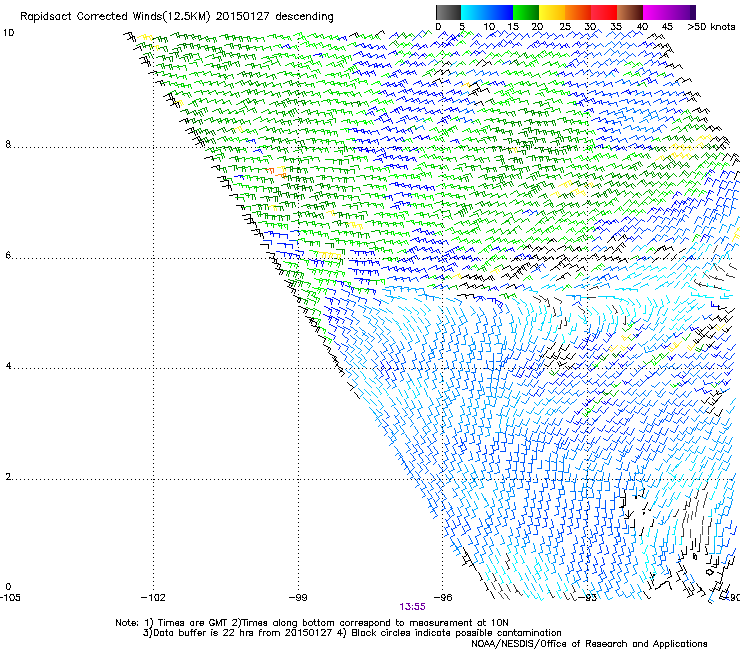Click the yellow 20-25 knots legend swatch
The image size is (740, 650).
tap(552, 12)
